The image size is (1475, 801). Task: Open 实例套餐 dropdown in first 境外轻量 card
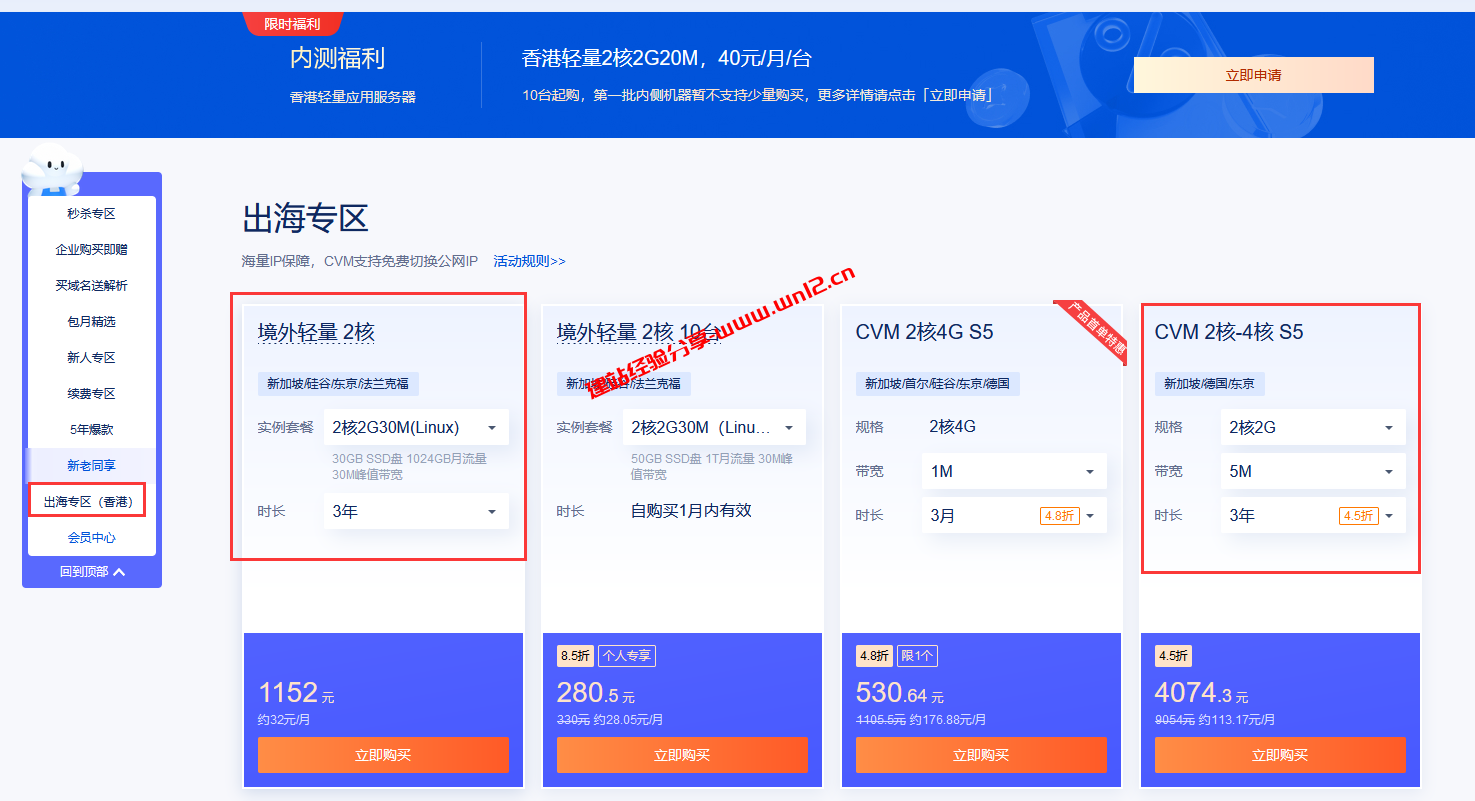click(x=415, y=427)
